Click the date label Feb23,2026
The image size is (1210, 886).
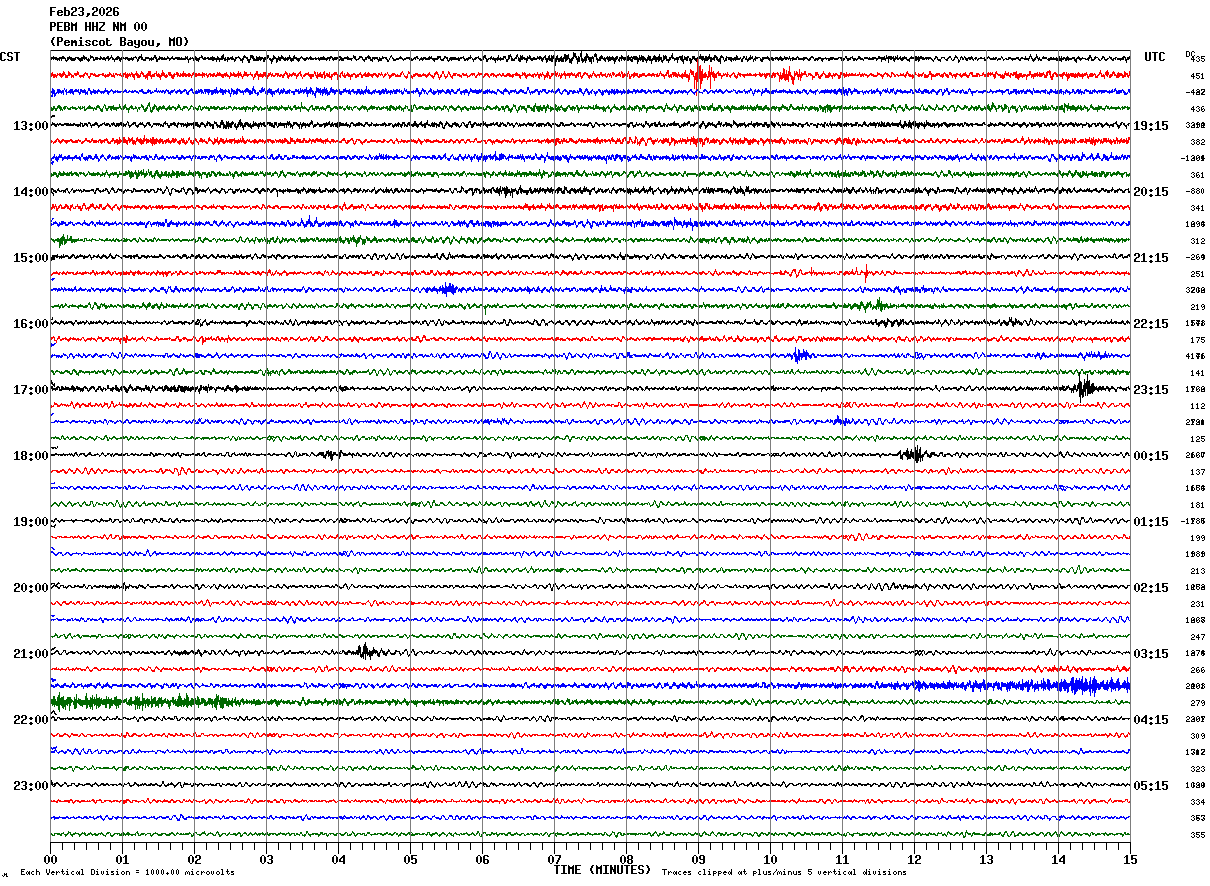[84, 12]
